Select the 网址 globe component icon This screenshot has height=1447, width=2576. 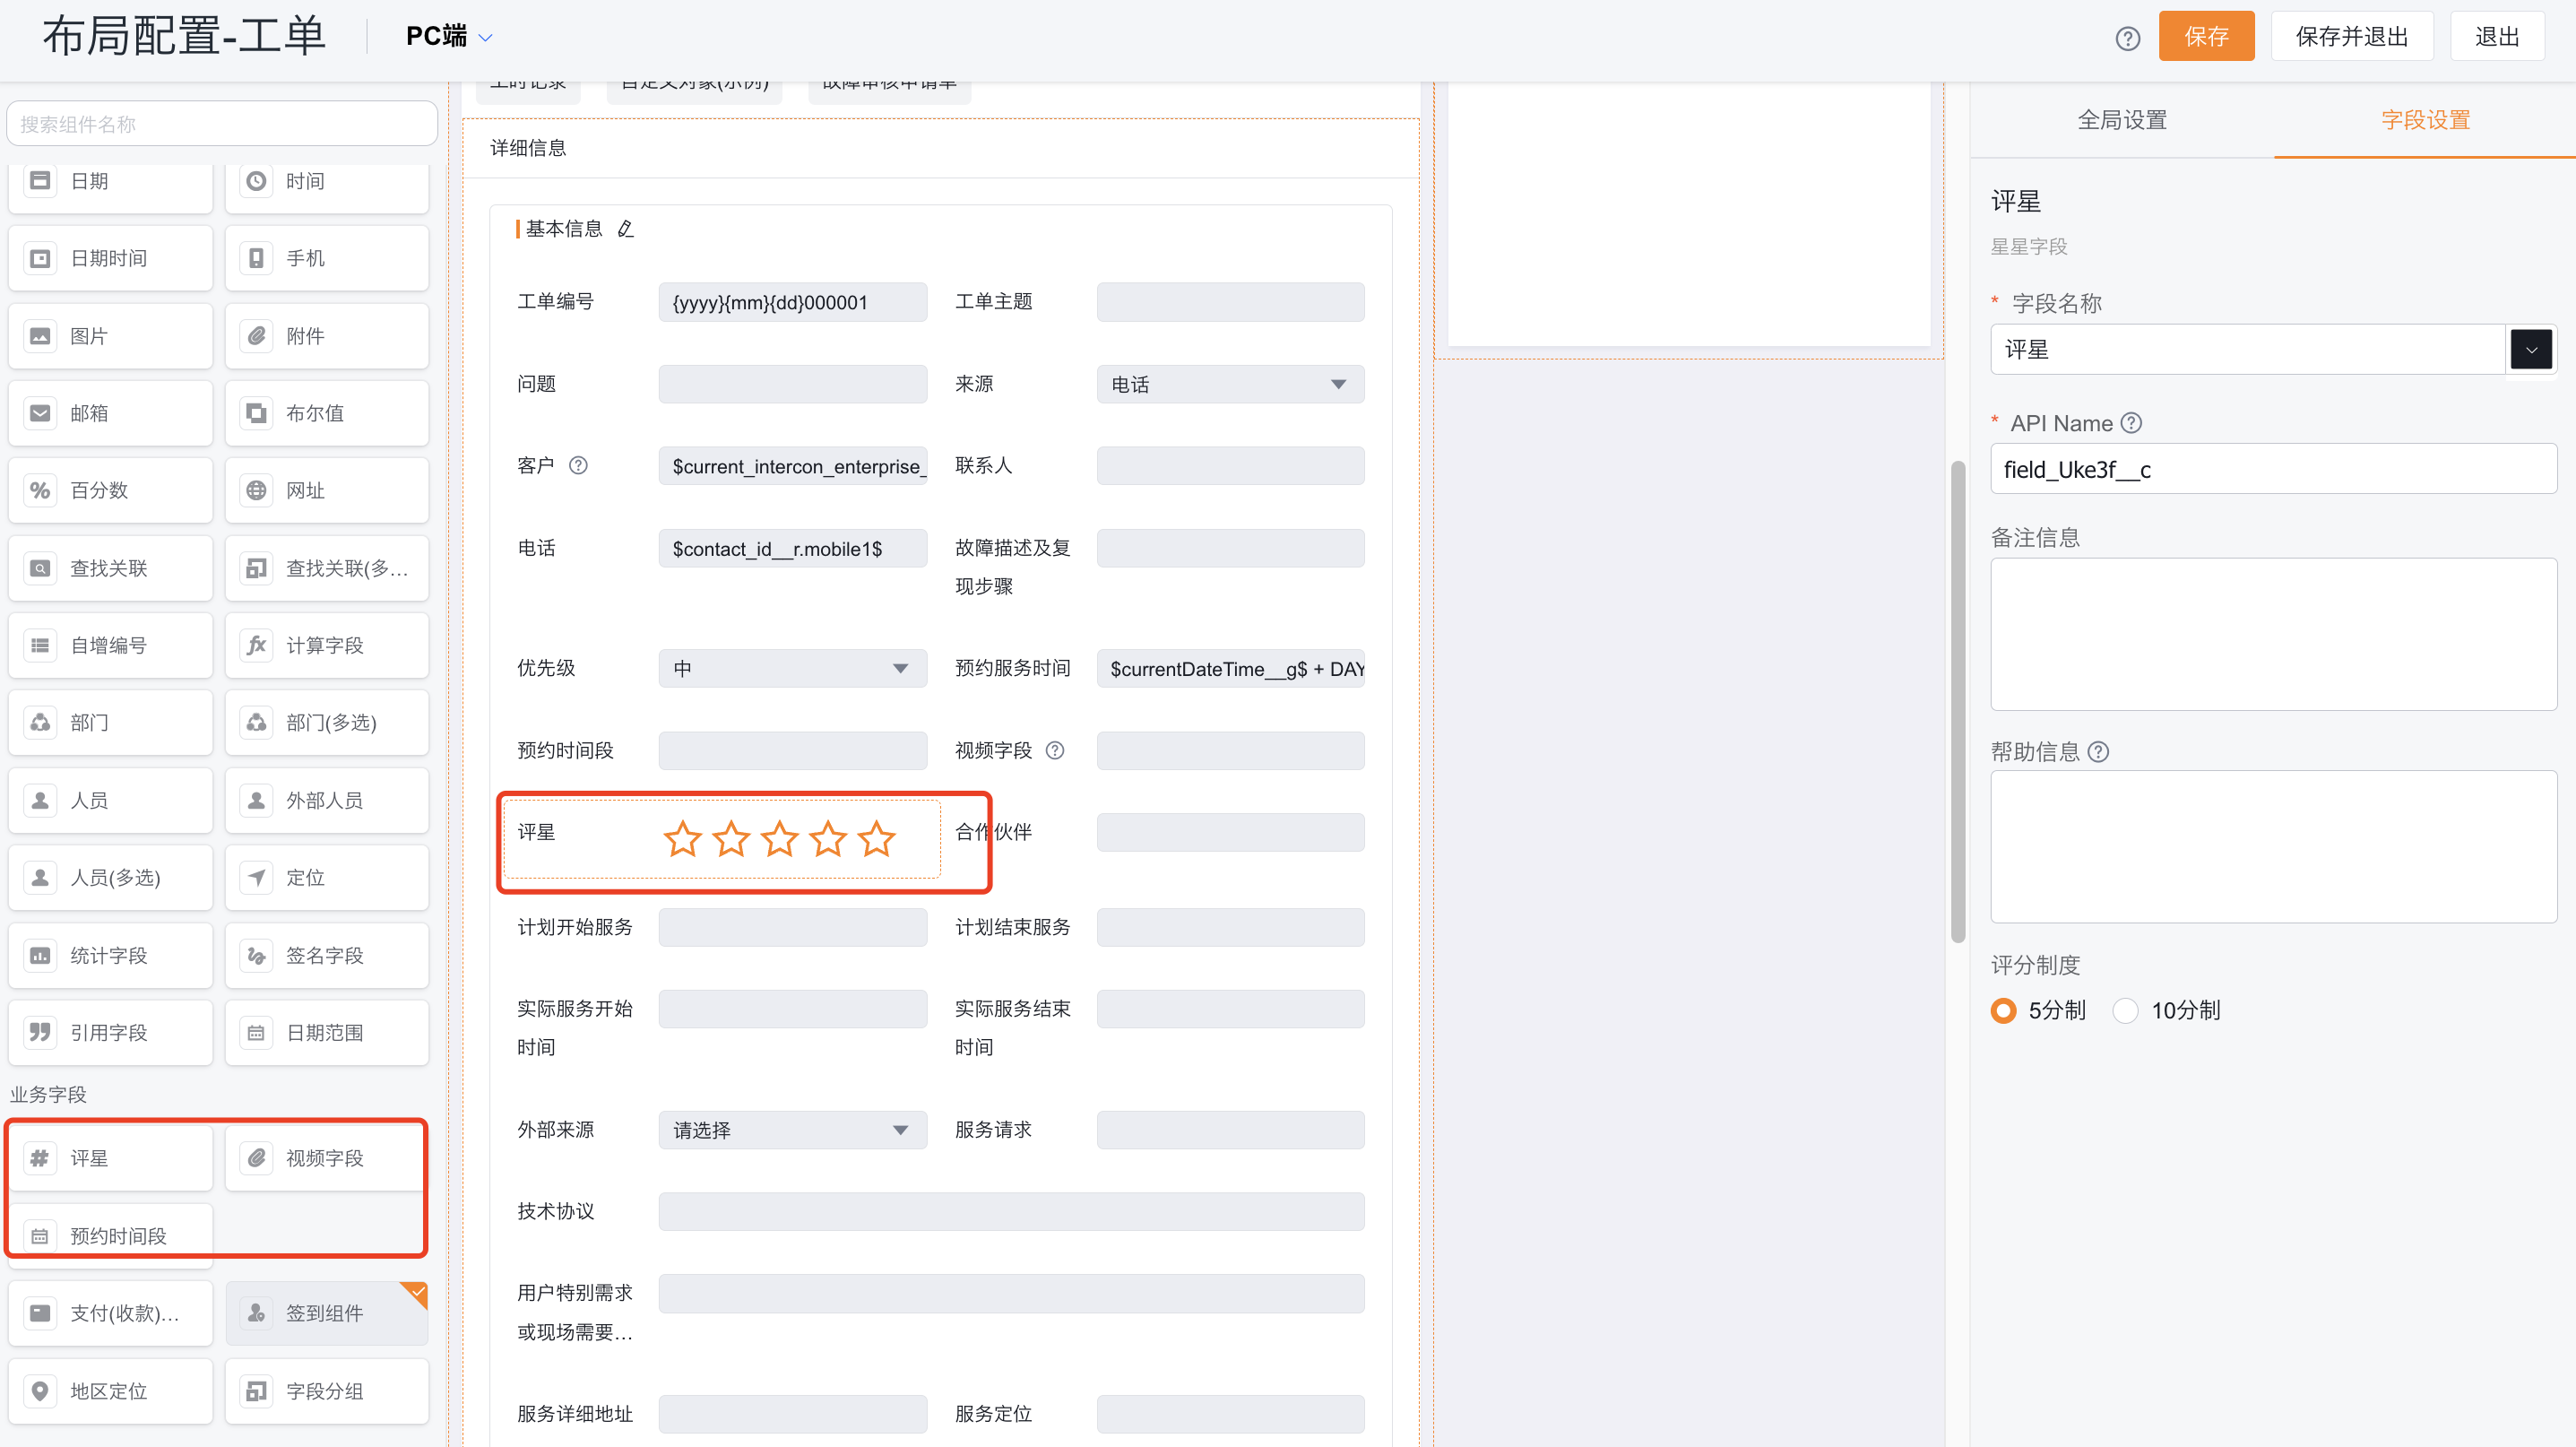(x=256, y=490)
